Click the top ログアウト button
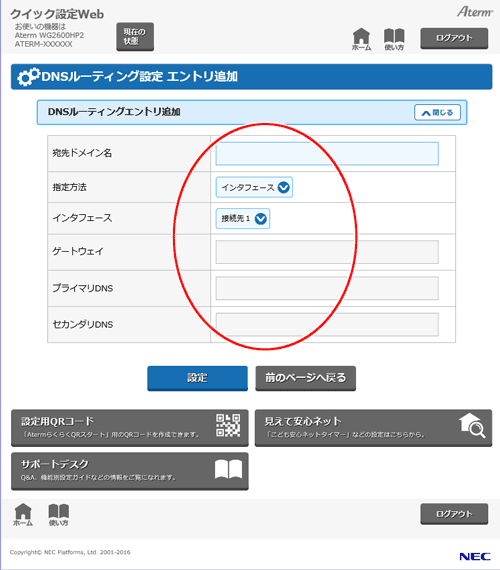The image size is (500, 570). click(454, 38)
